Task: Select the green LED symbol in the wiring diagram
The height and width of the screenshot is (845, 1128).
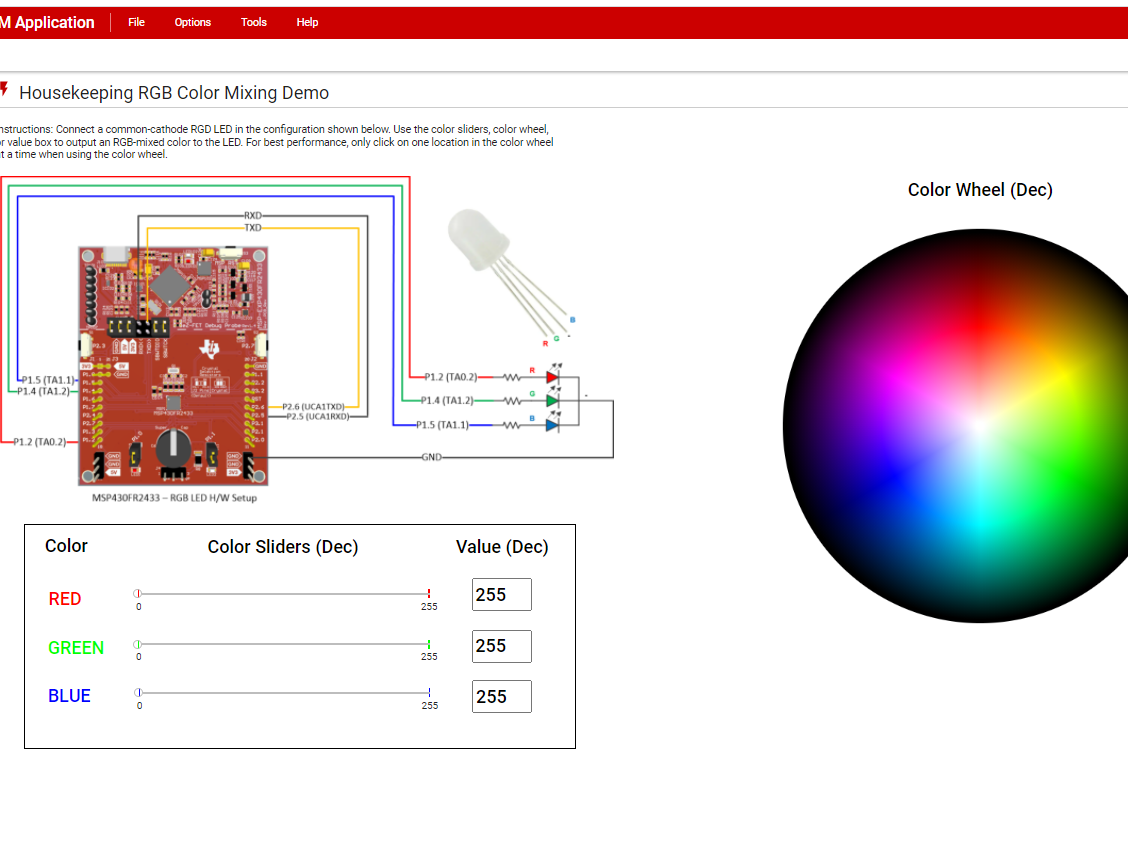Action: click(552, 400)
